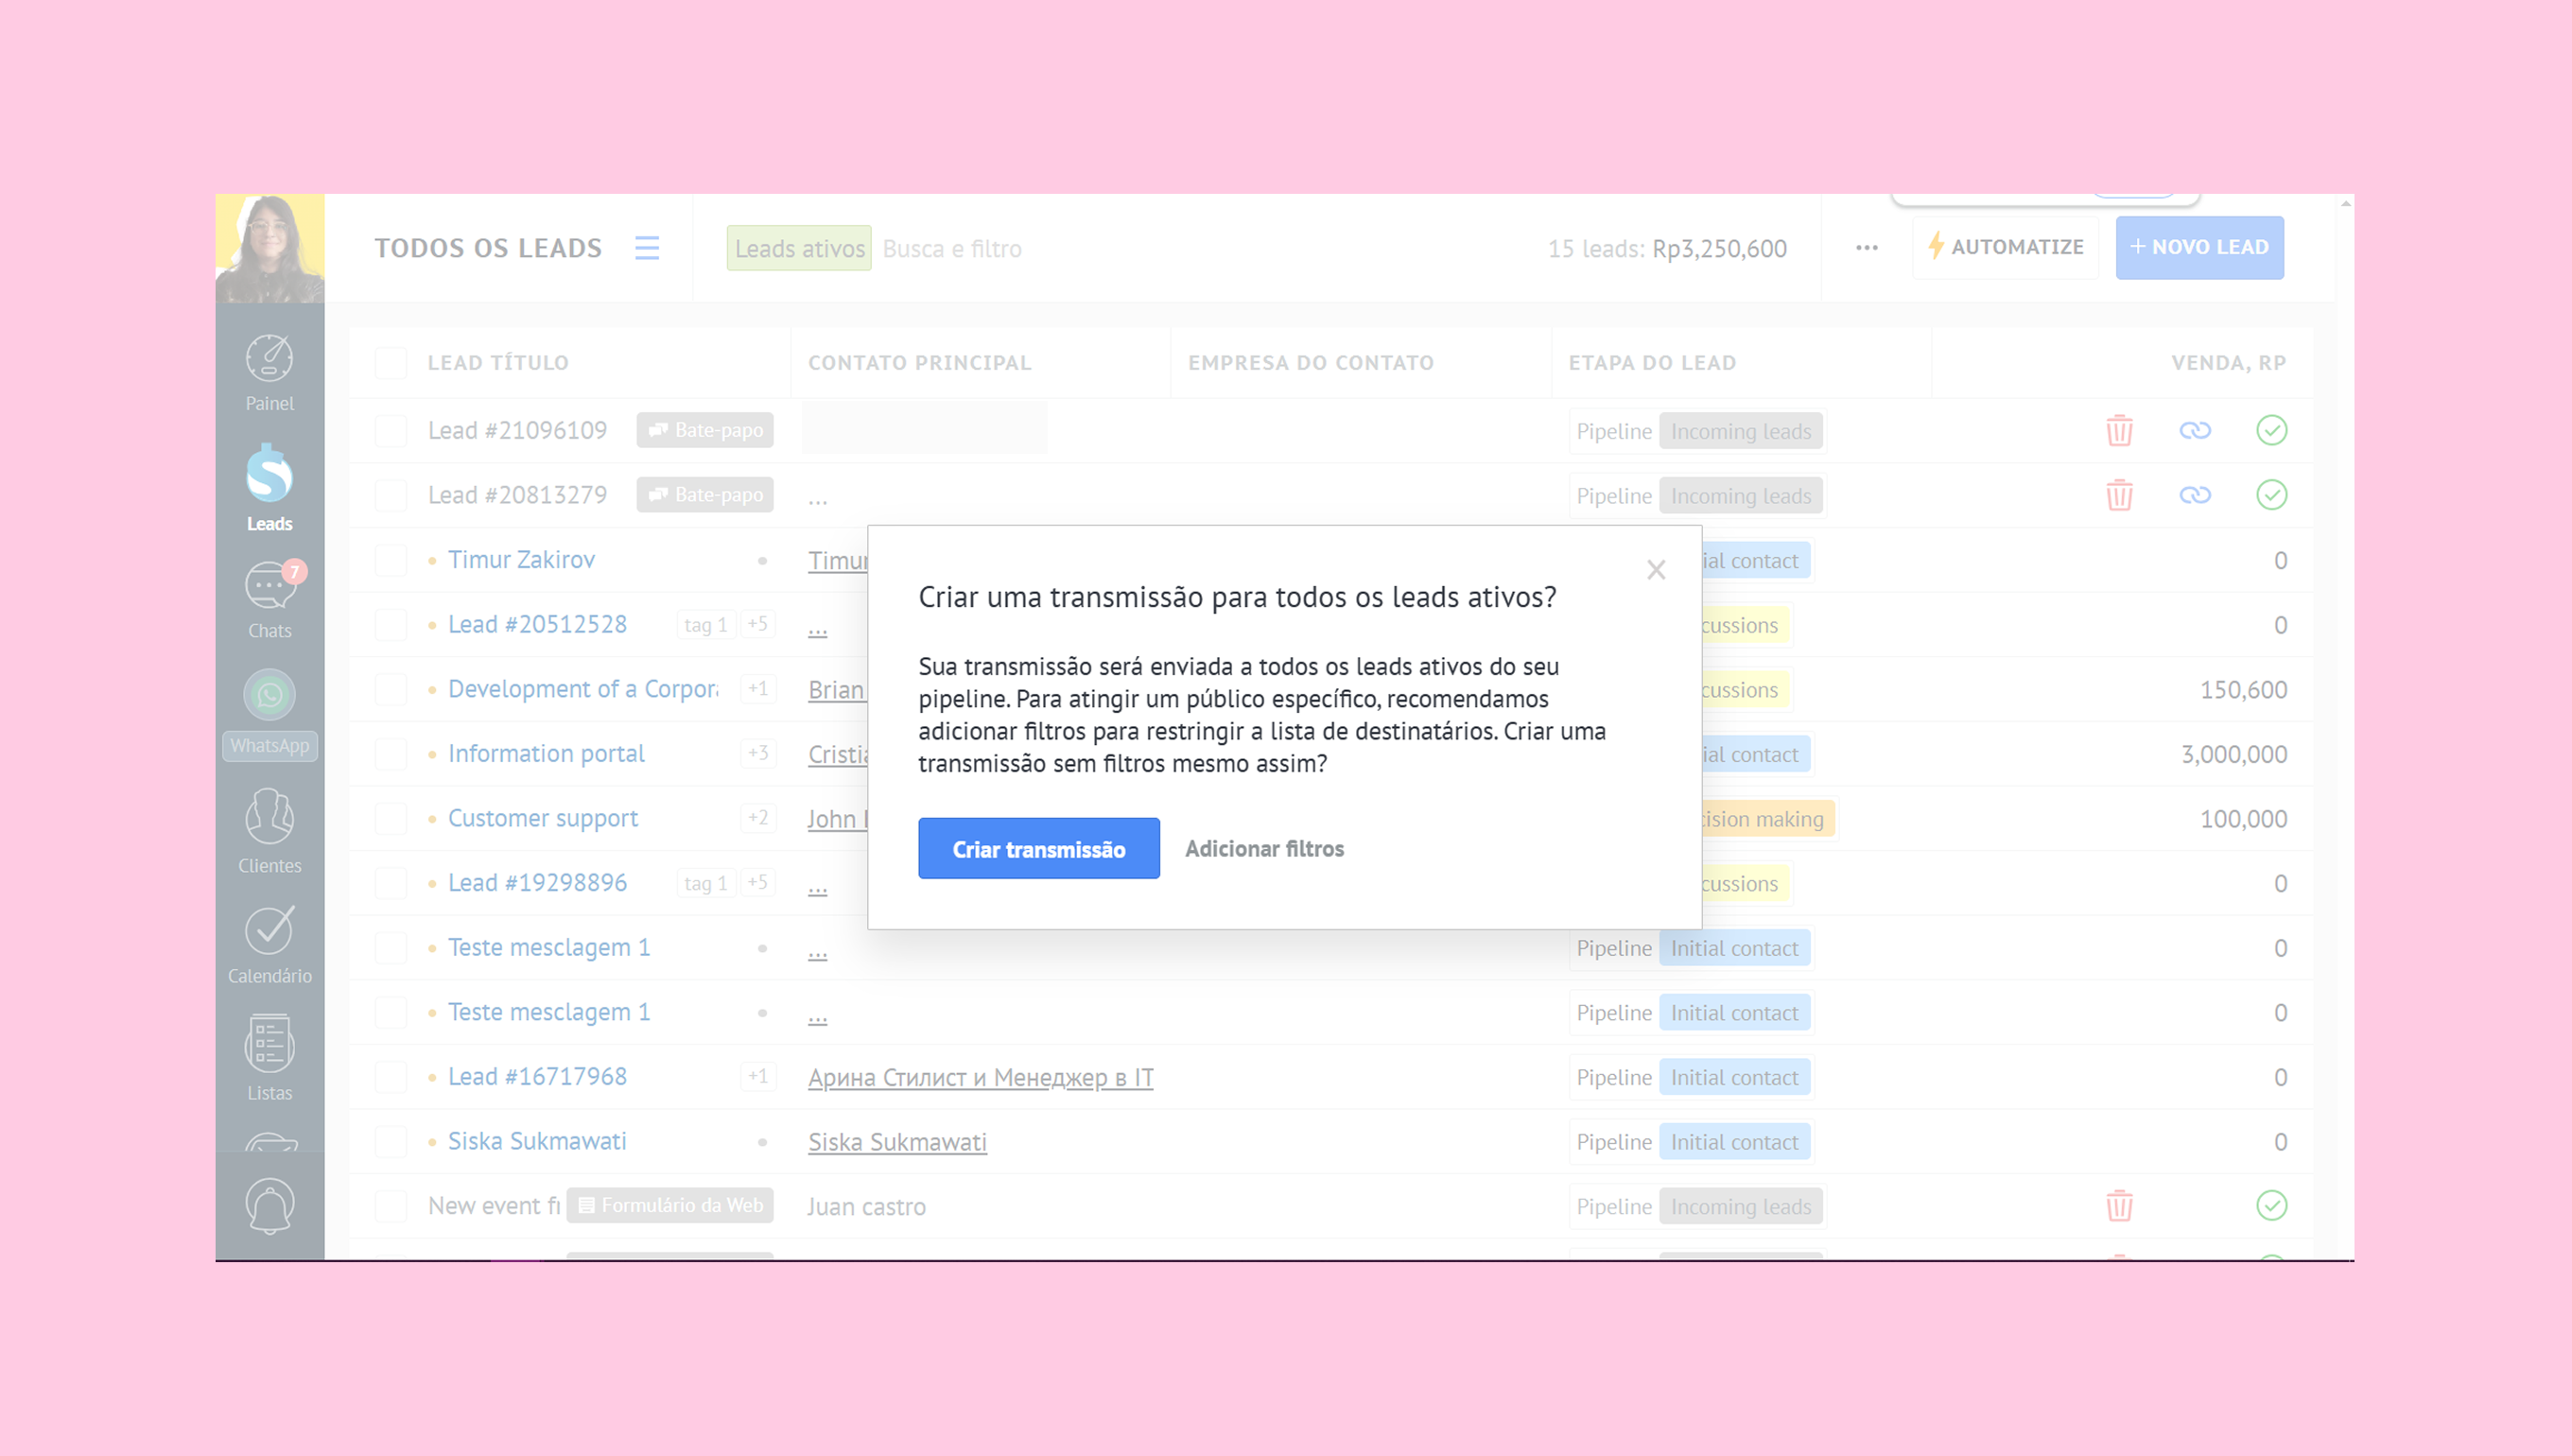
Task: Check the Lead #20813279 row checkbox
Action: pyautogui.click(x=390, y=495)
